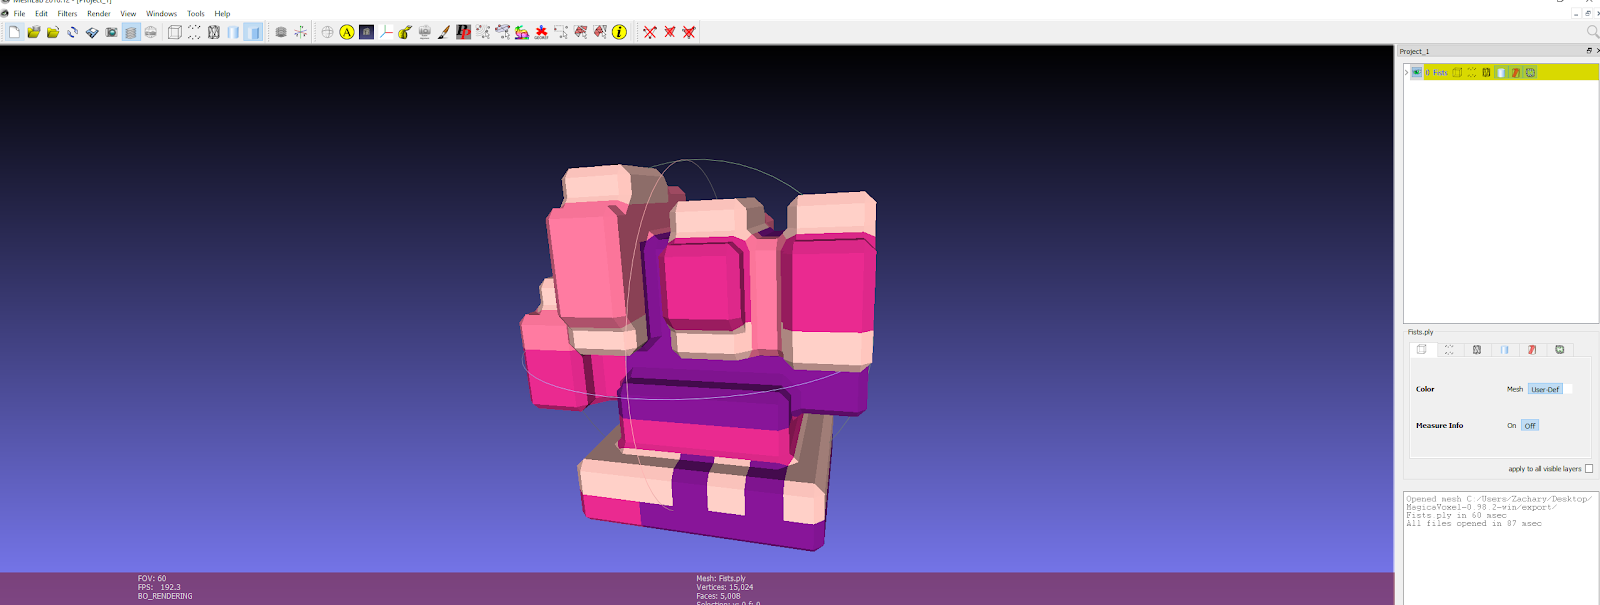Viewport: 1600px width, 605px height.
Task: Click delete selected vertices red X
Action: coord(650,32)
